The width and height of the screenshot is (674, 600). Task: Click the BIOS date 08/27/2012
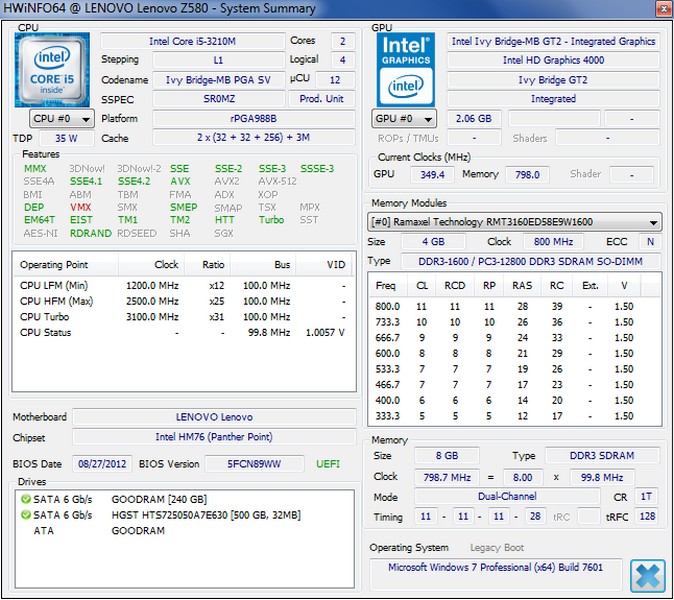point(102,464)
